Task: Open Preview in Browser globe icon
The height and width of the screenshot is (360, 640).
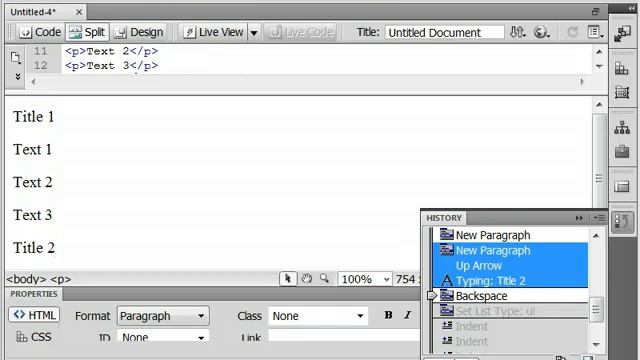Action: (542, 32)
